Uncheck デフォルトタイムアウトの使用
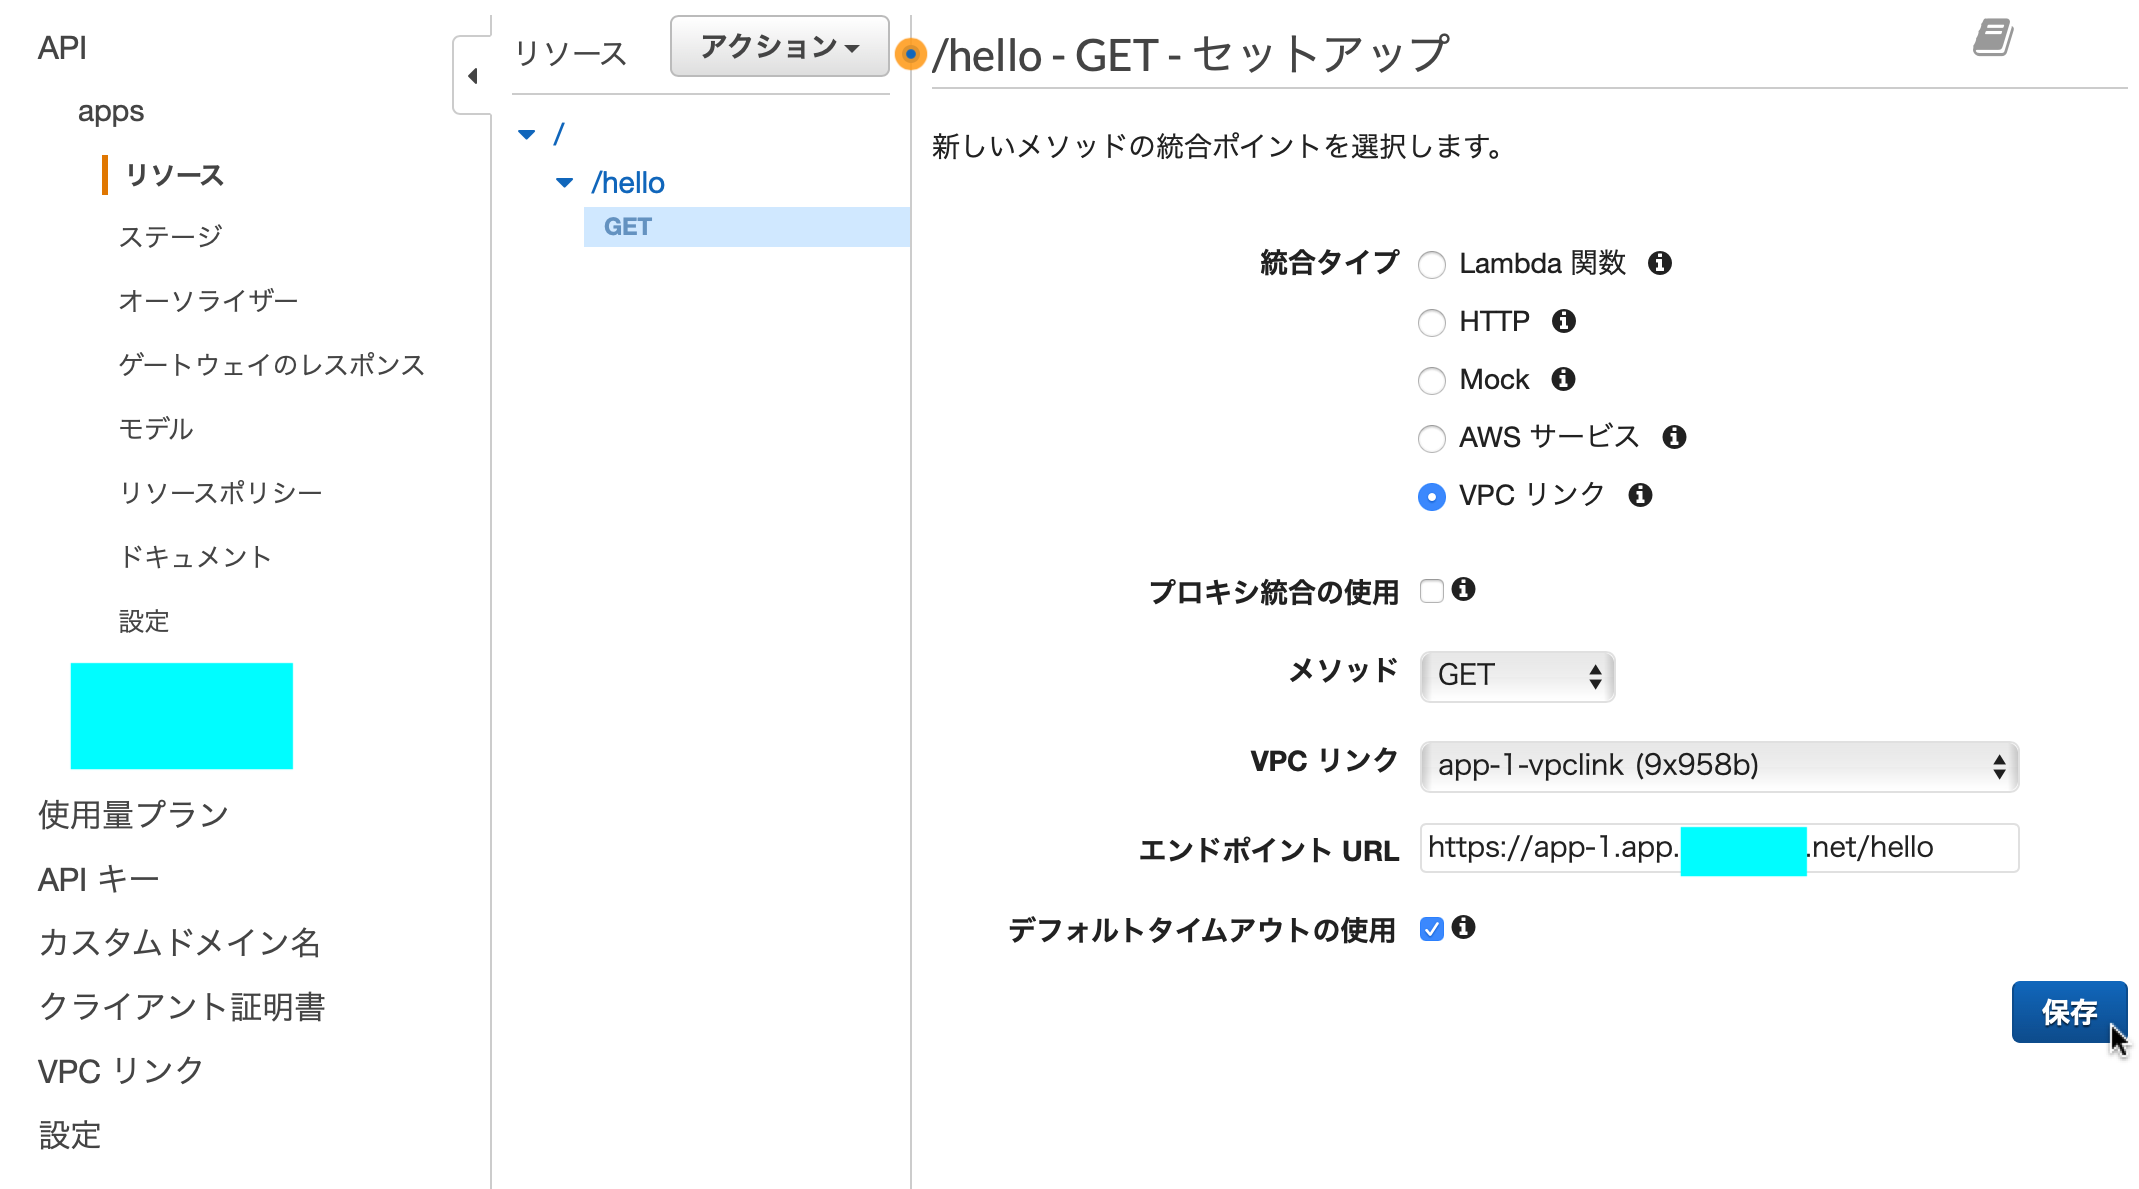Screen dimensions: 2139x1189 point(1432,929)
